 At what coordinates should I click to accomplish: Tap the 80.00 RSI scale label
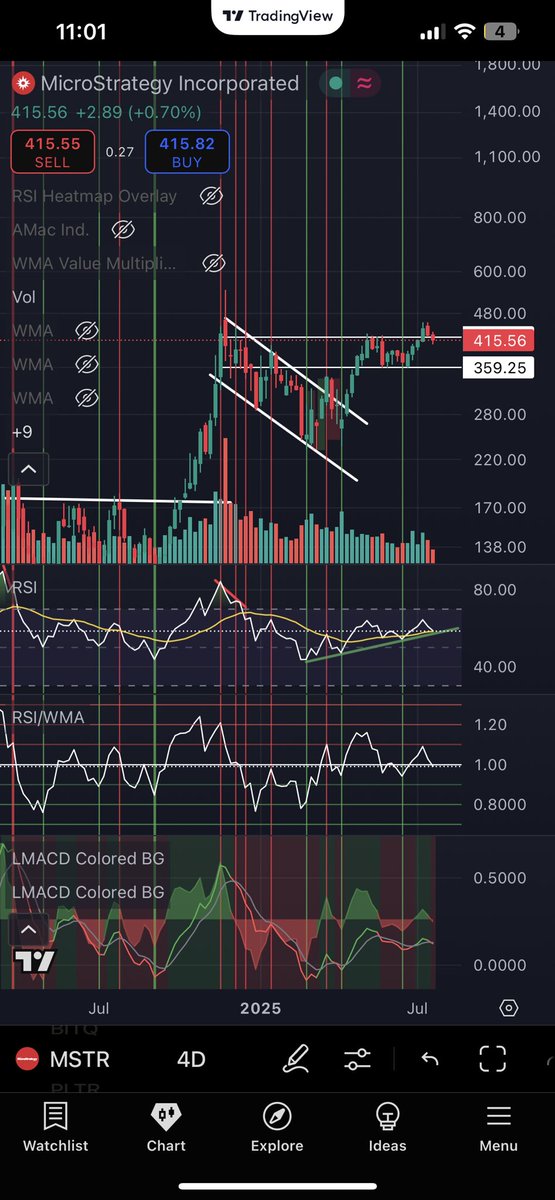click(495, 589)
